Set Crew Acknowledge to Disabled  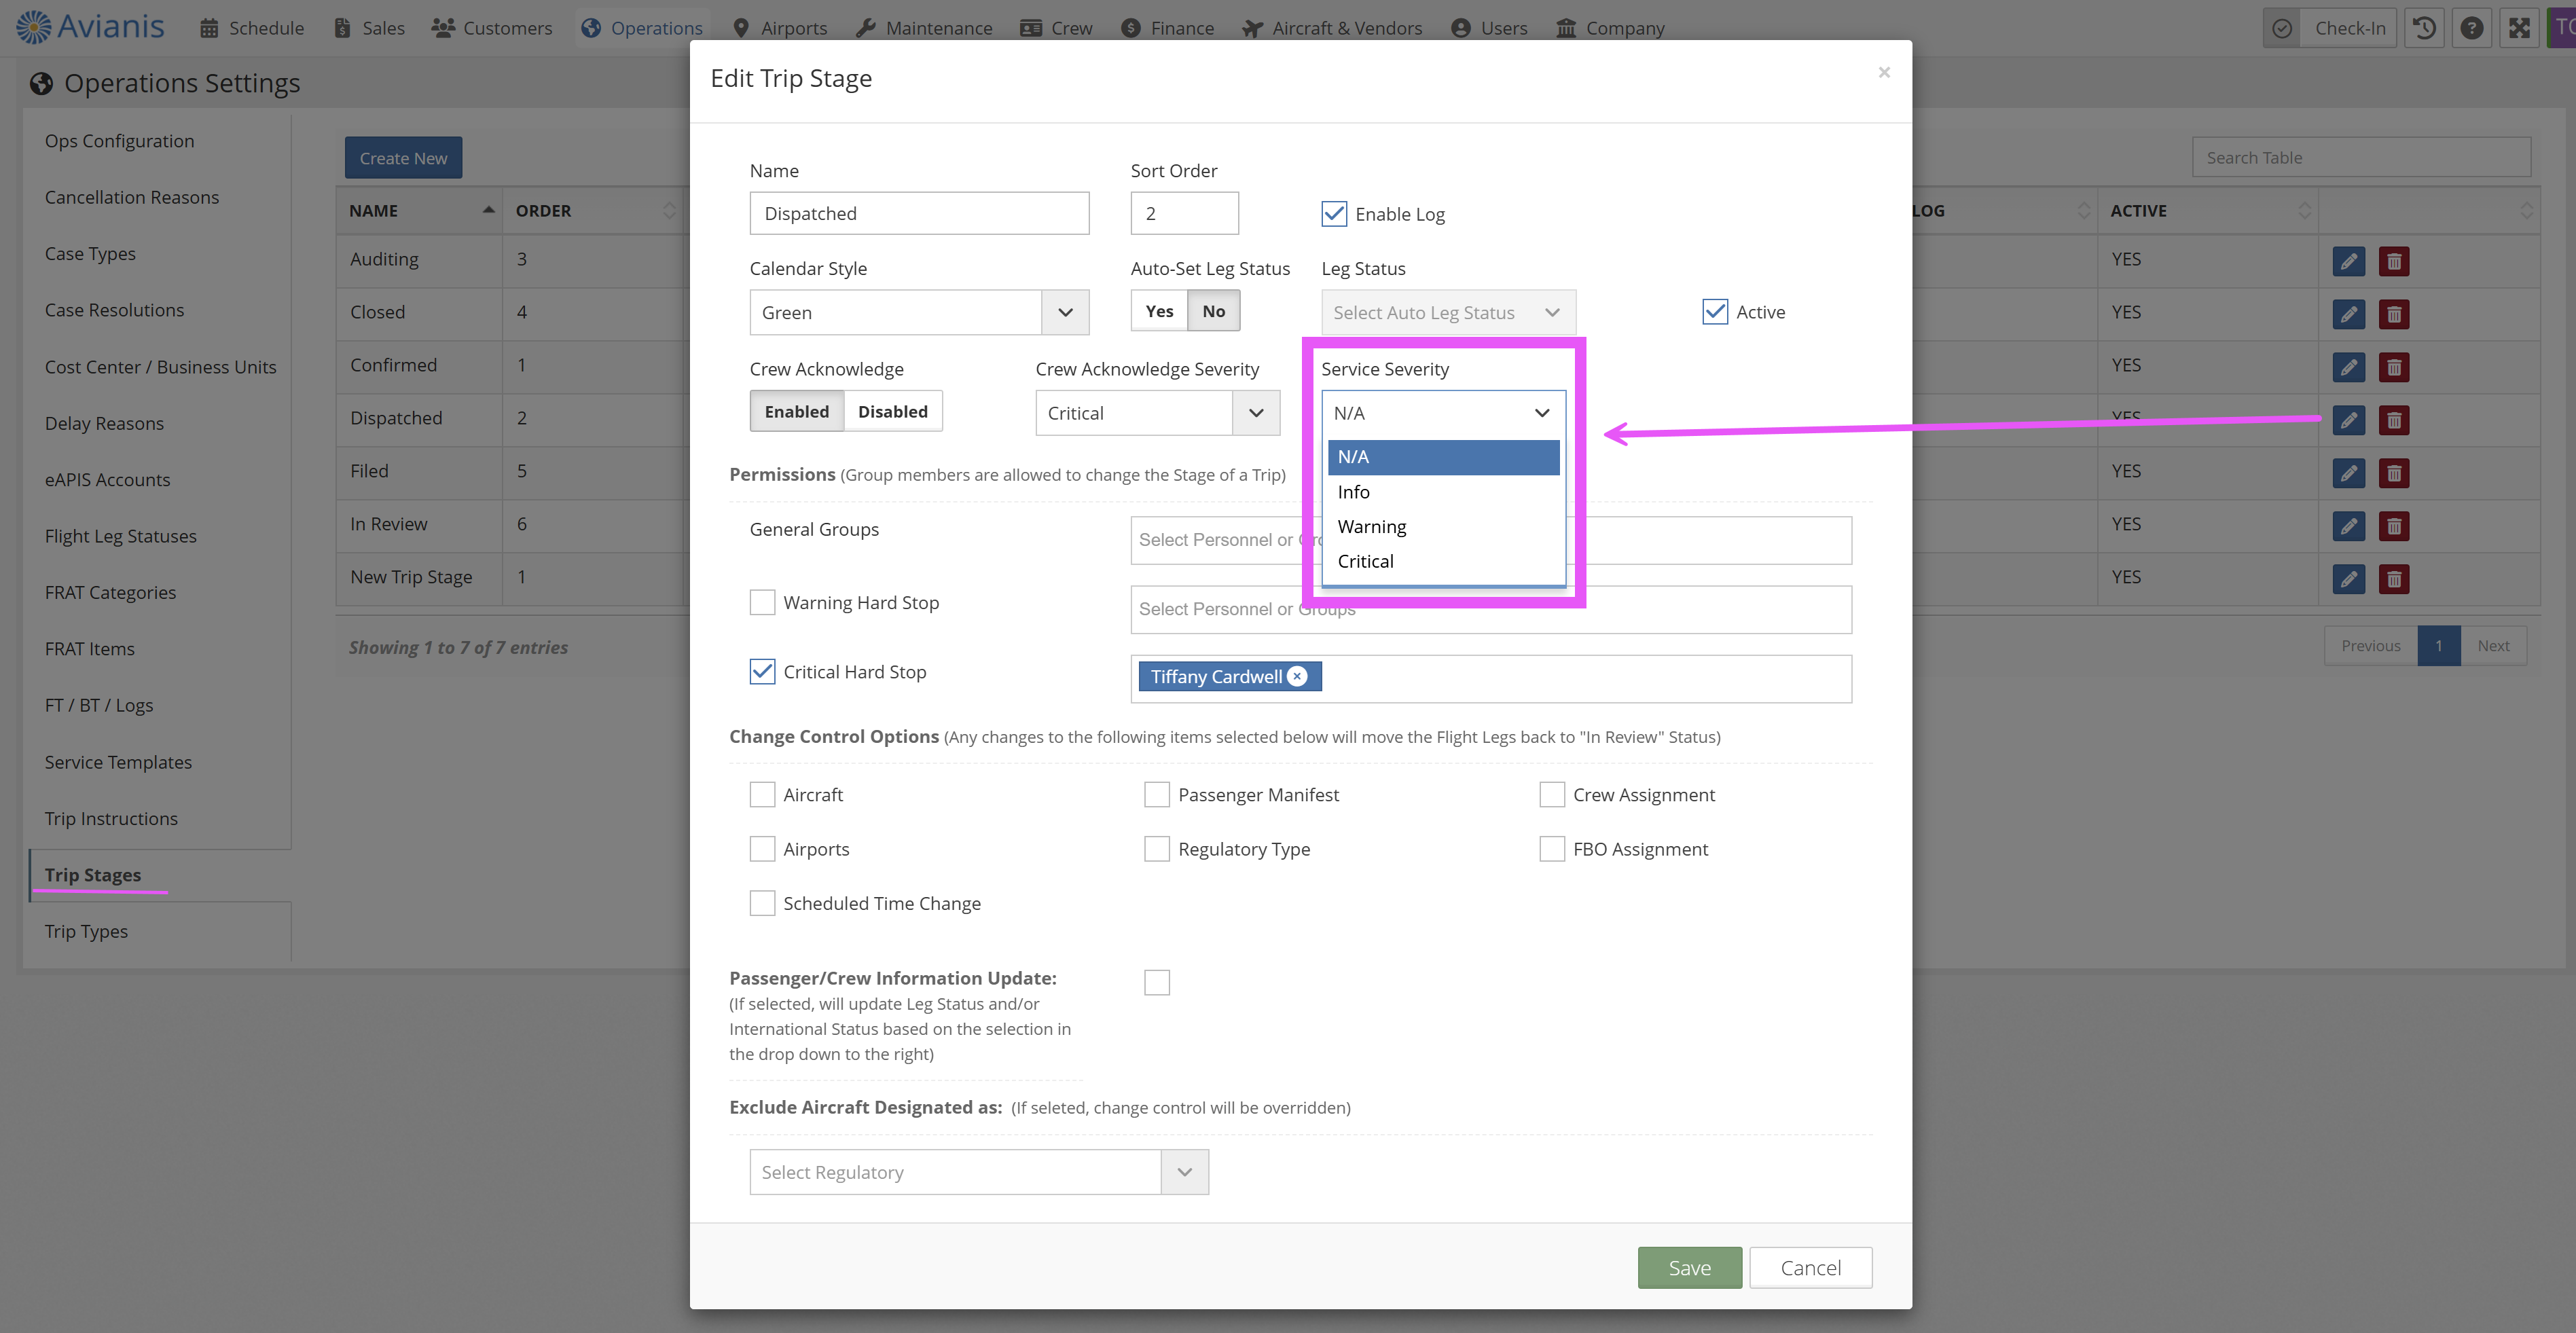pos(892,412)
